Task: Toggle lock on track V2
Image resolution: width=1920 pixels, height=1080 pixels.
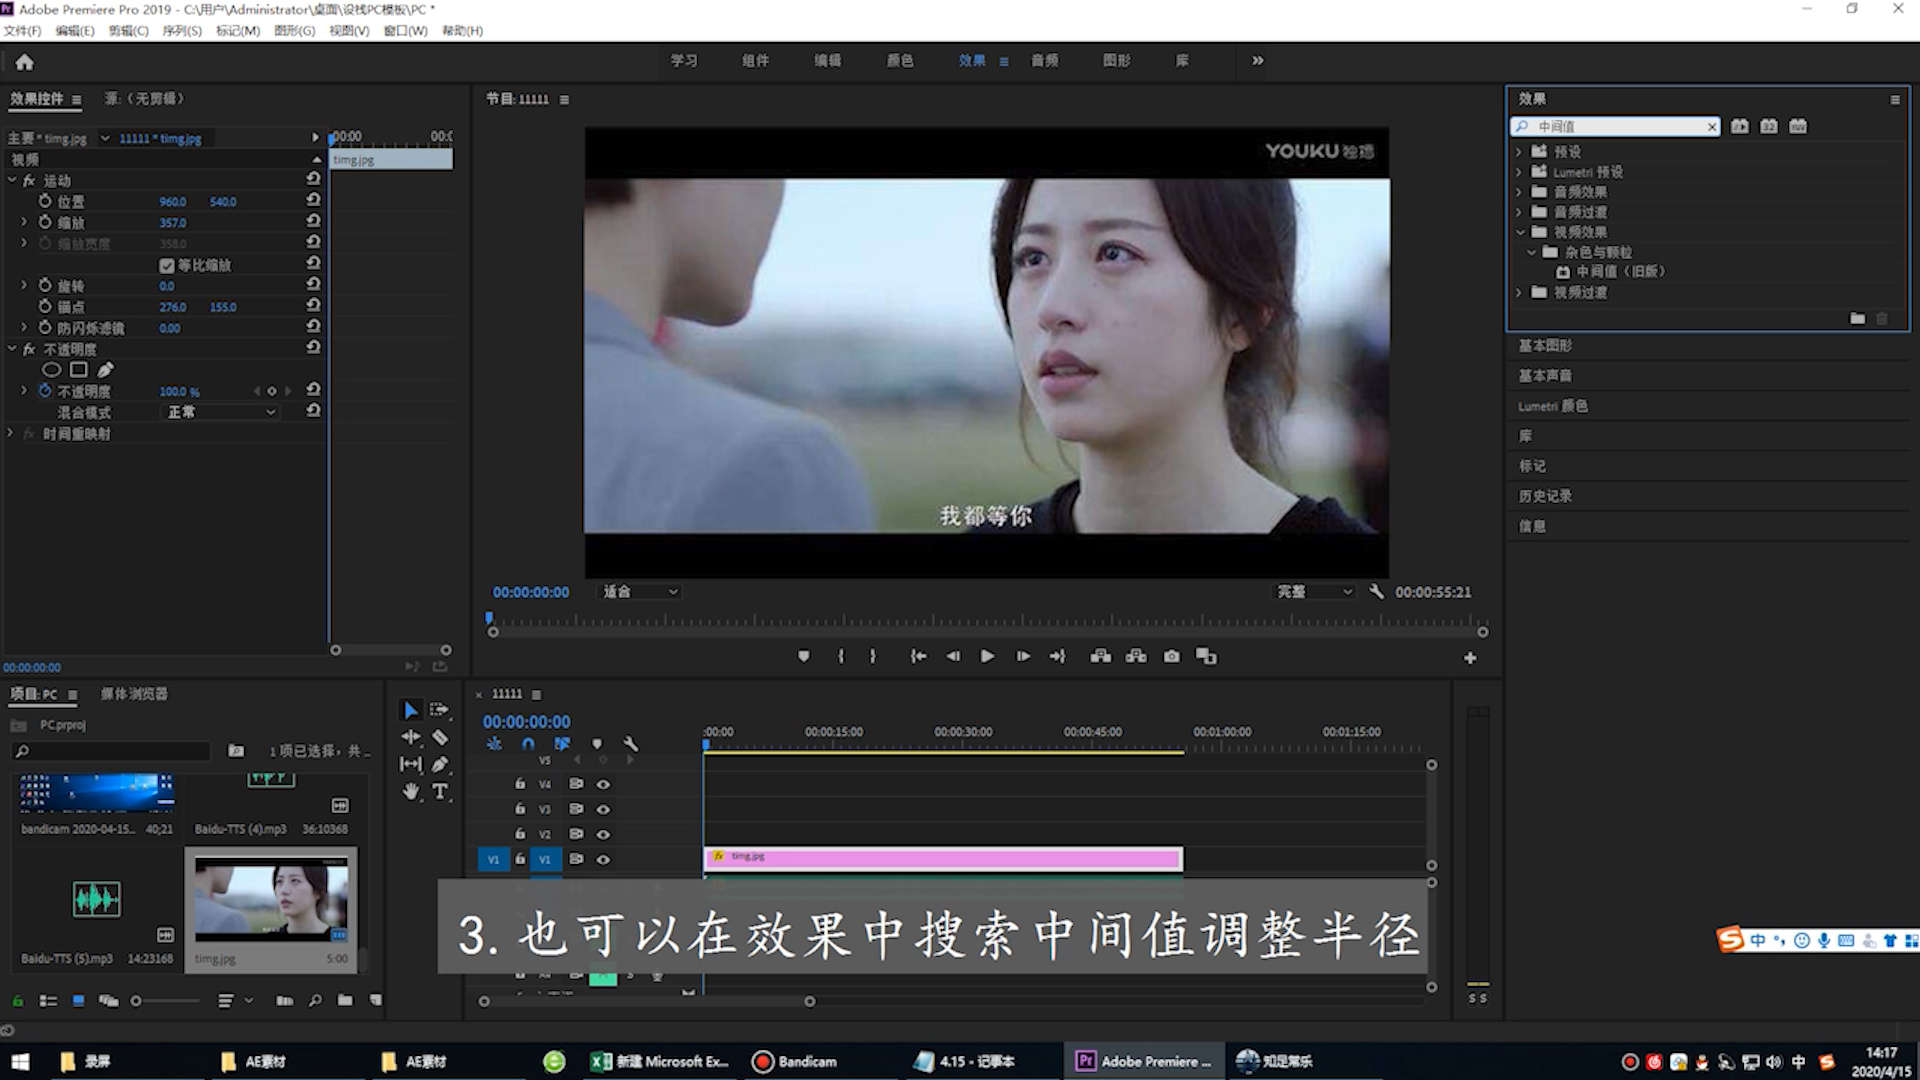Action: click(520, 834)
